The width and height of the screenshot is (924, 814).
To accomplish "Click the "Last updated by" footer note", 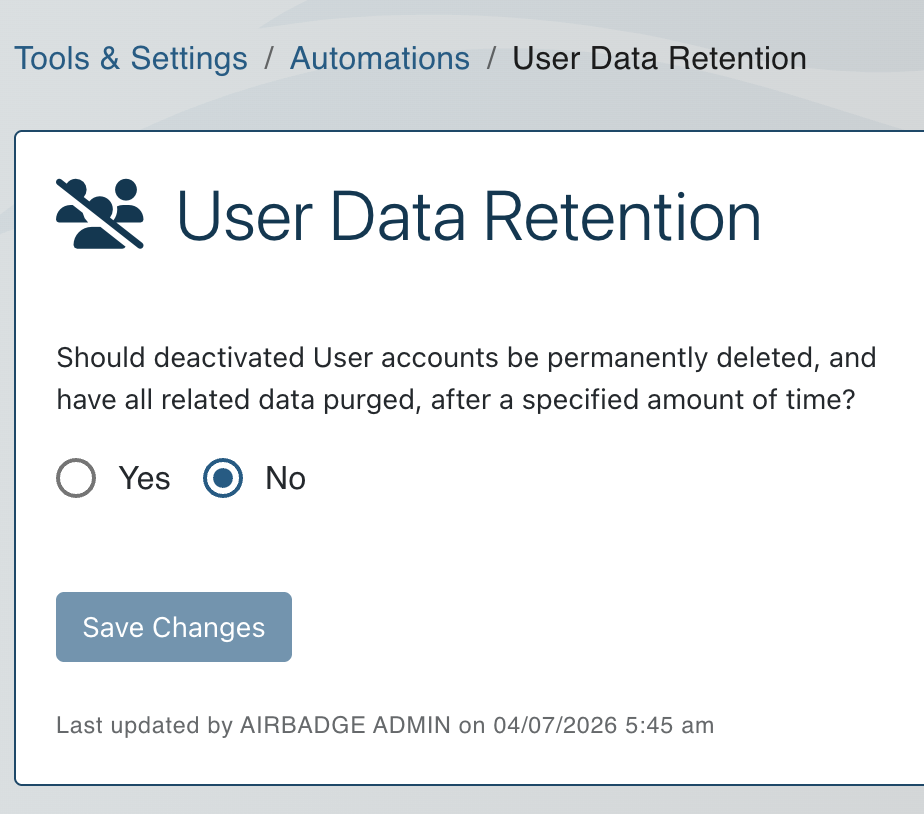I will (144, 725).
